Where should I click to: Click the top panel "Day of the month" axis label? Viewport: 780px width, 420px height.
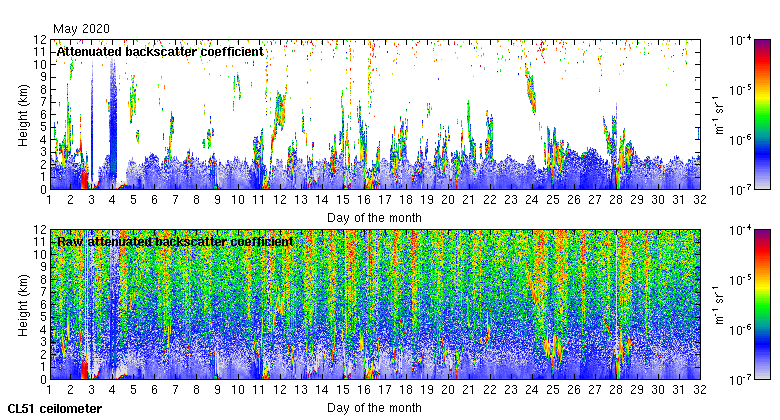click(374, 217)
